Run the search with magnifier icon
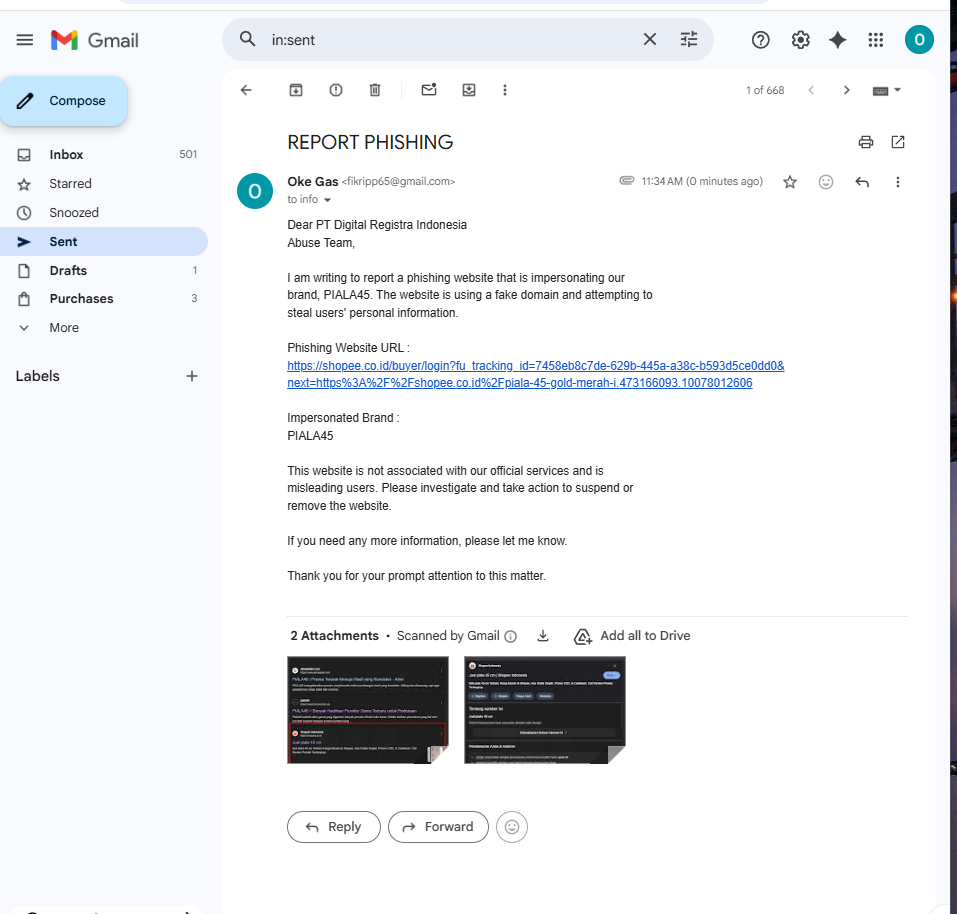957x914 pixels. [247, 39]
